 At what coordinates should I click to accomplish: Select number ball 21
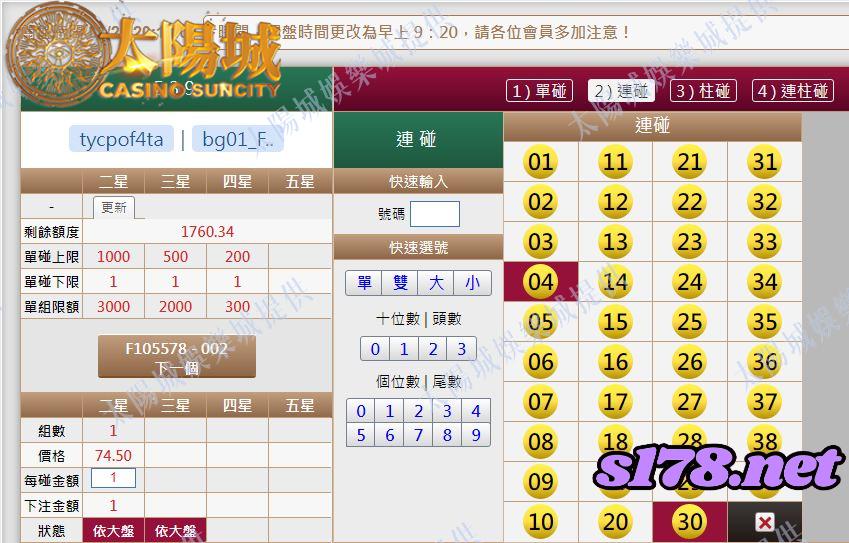coord(689,162)
